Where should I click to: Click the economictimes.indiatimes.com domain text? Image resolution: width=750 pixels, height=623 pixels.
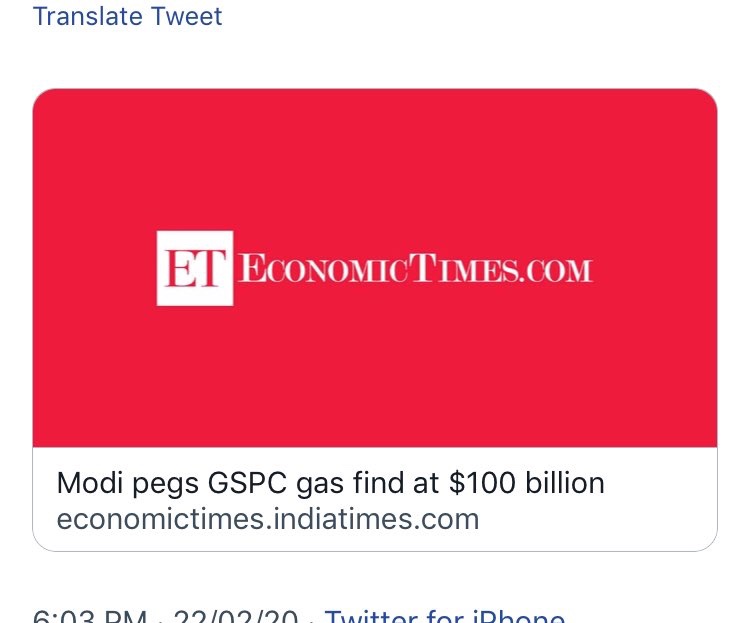(x=268, y=520)
